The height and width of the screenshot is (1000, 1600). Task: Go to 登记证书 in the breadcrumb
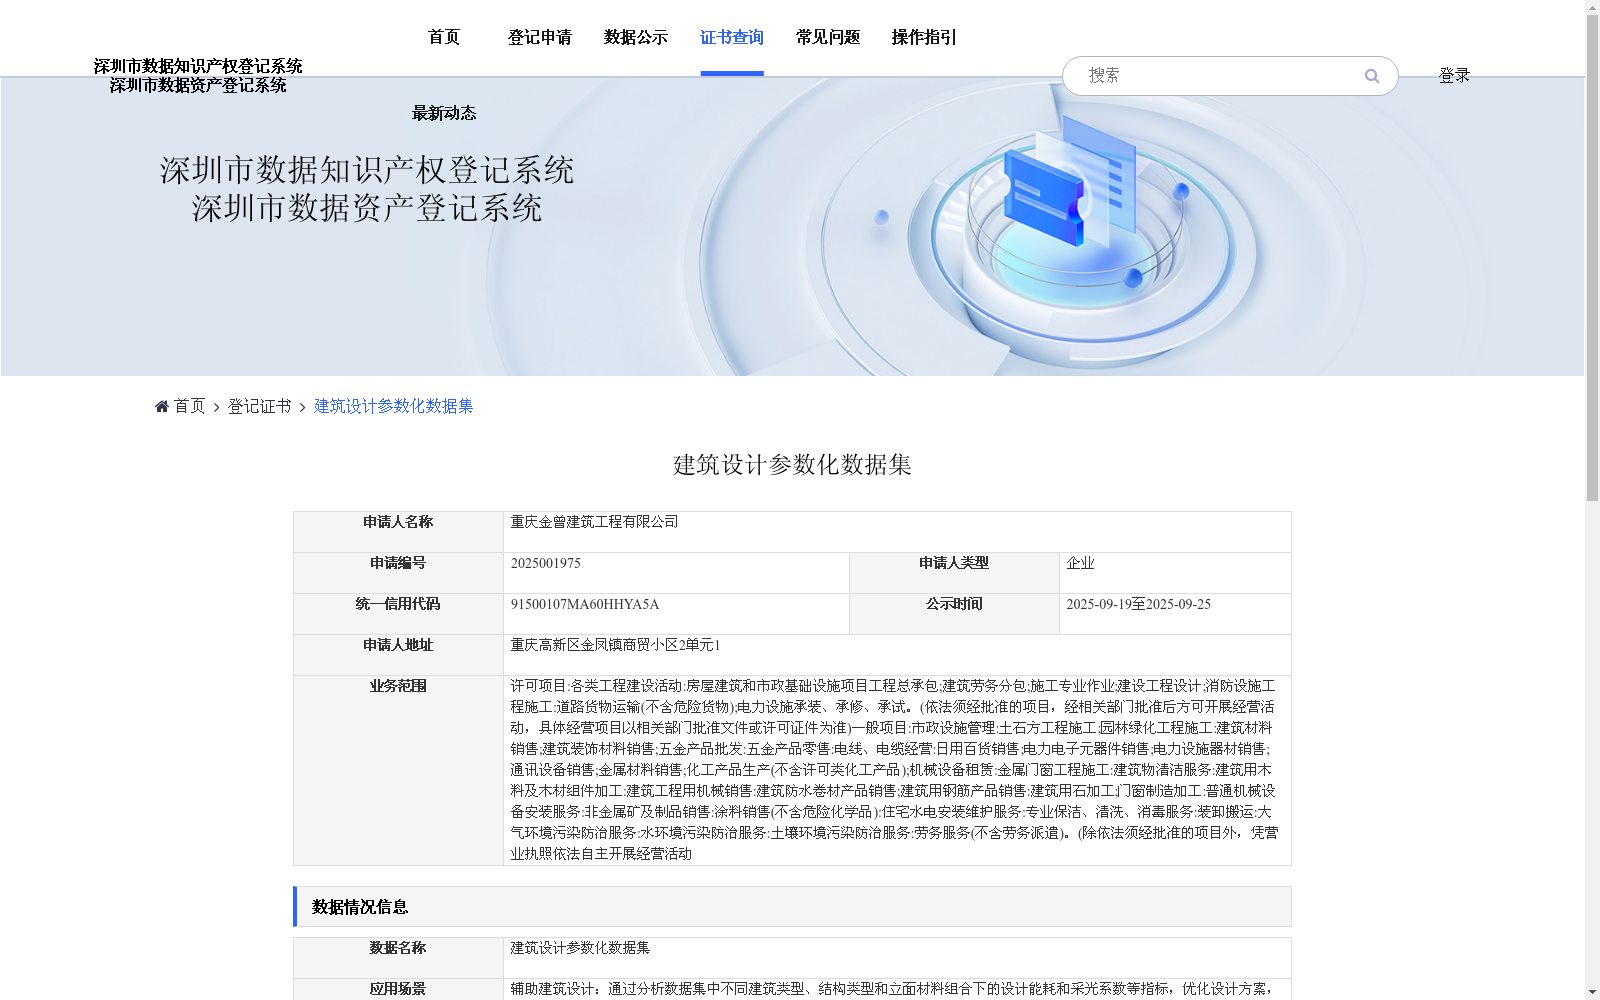259,406
